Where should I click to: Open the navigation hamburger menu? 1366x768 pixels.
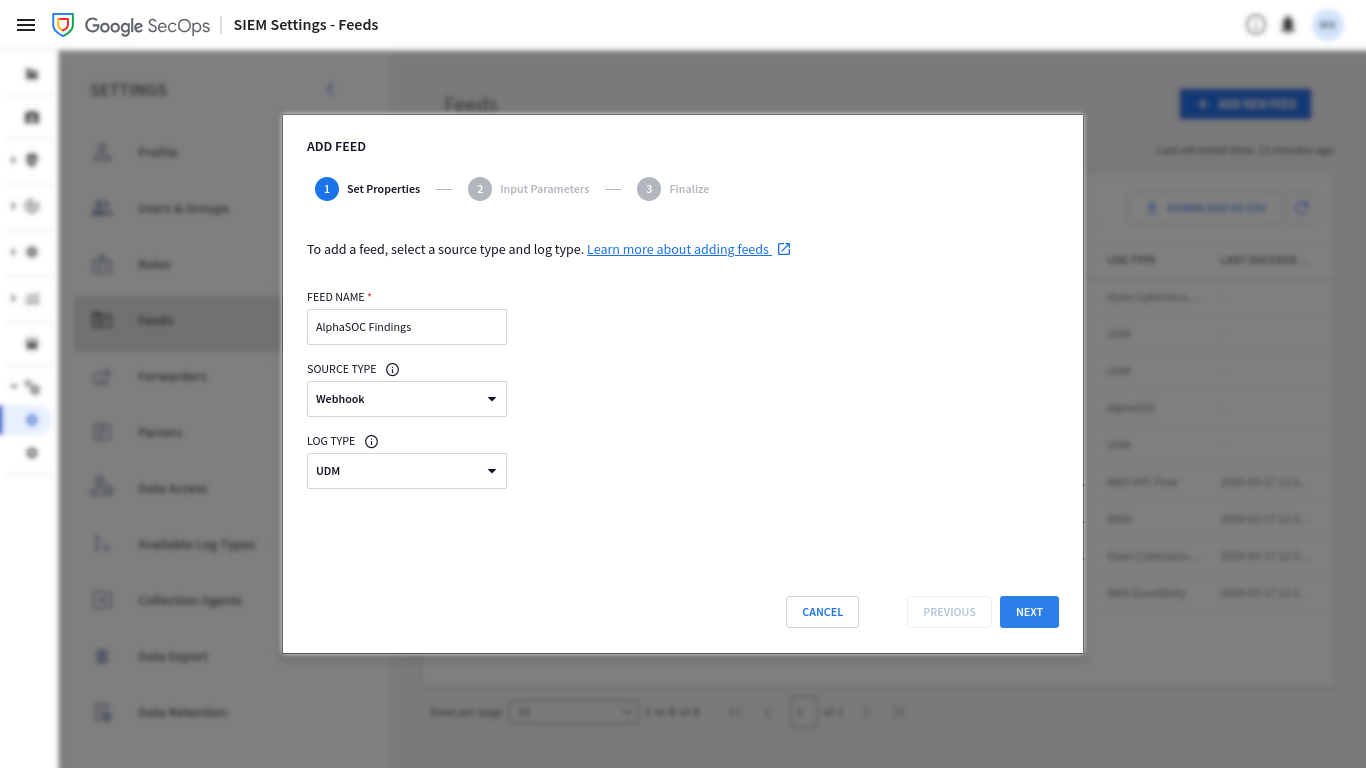pos(26,25)
